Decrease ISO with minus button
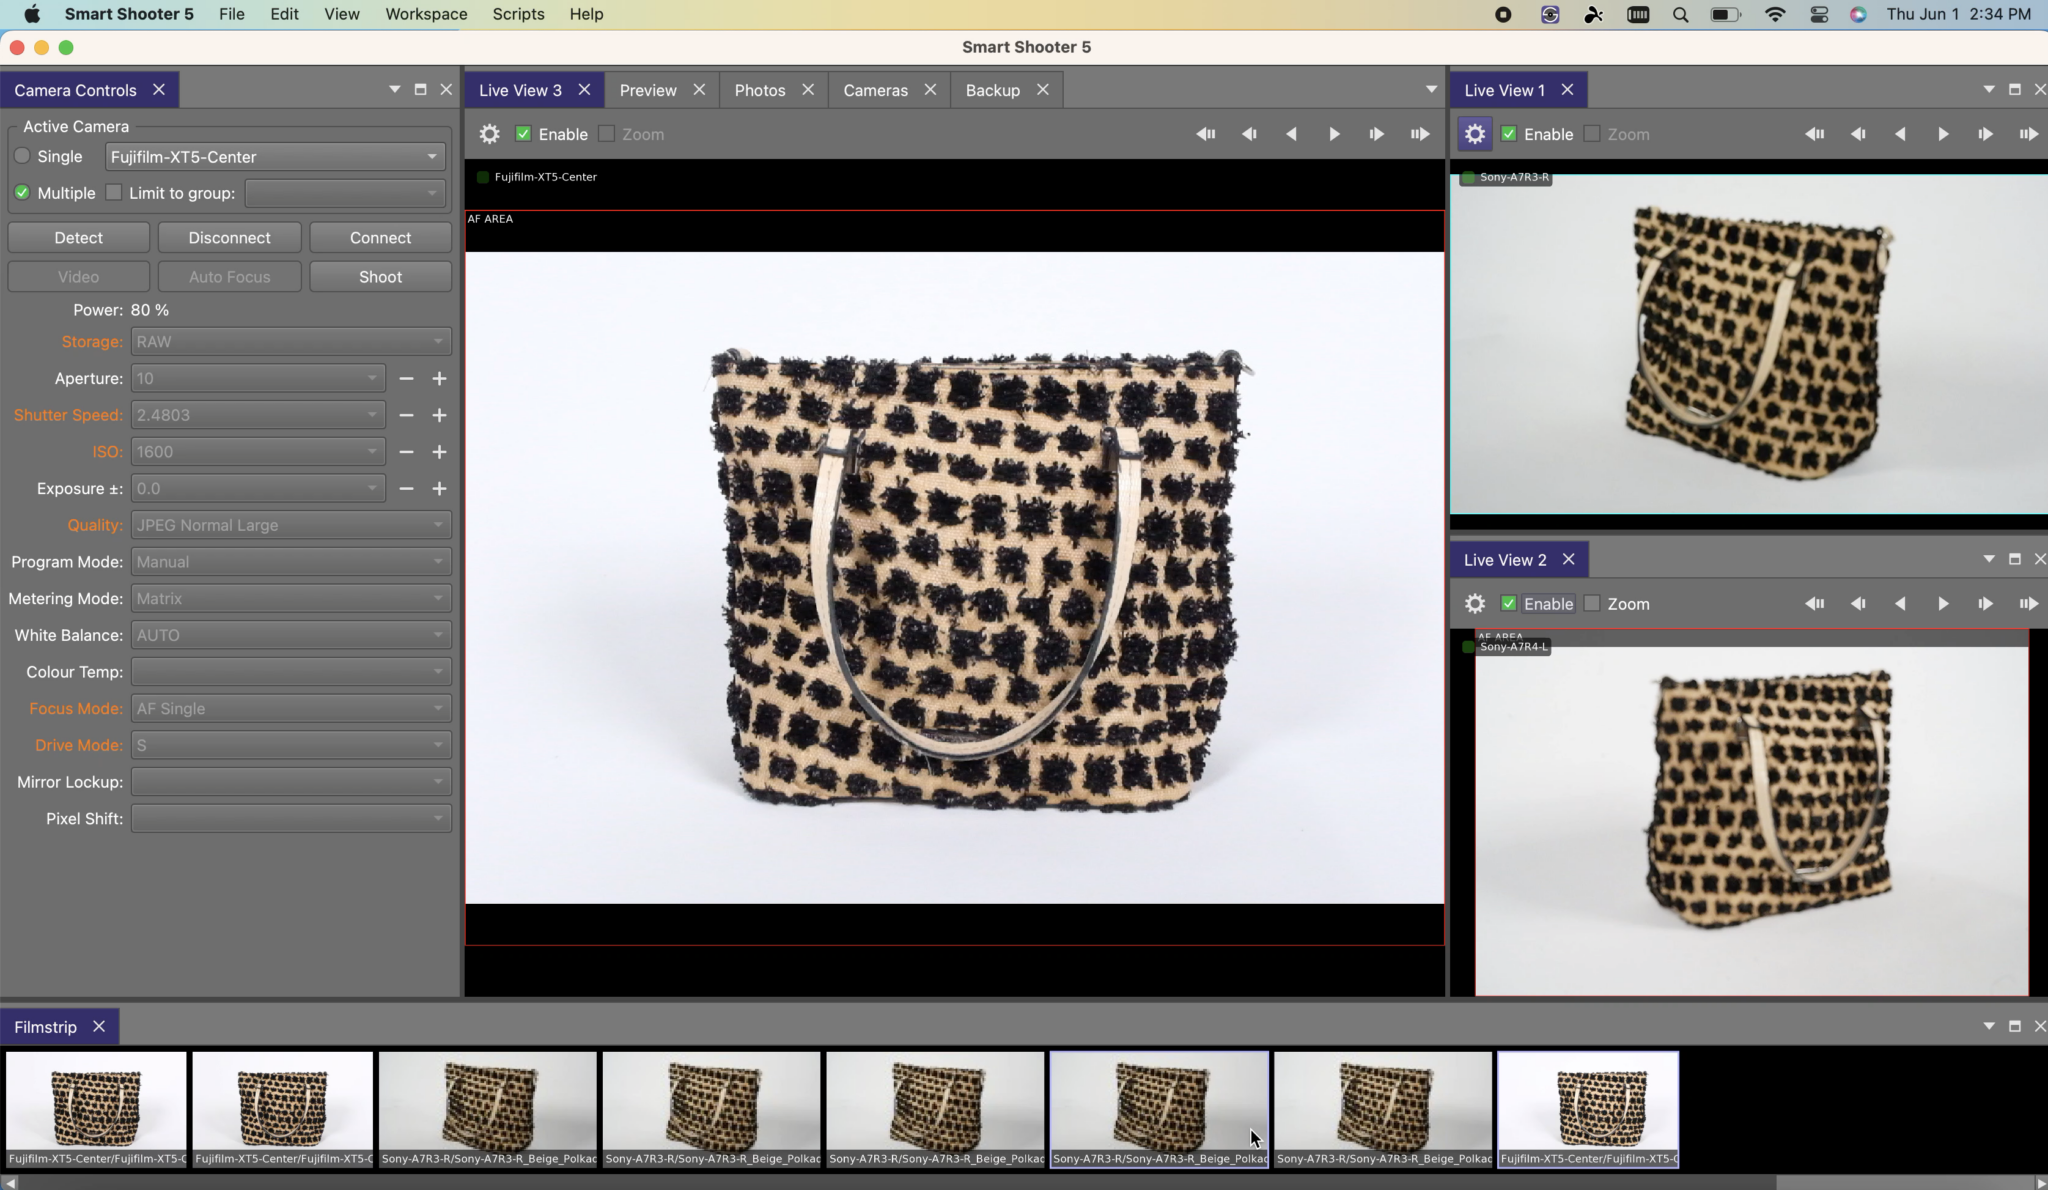 point(406,452)
